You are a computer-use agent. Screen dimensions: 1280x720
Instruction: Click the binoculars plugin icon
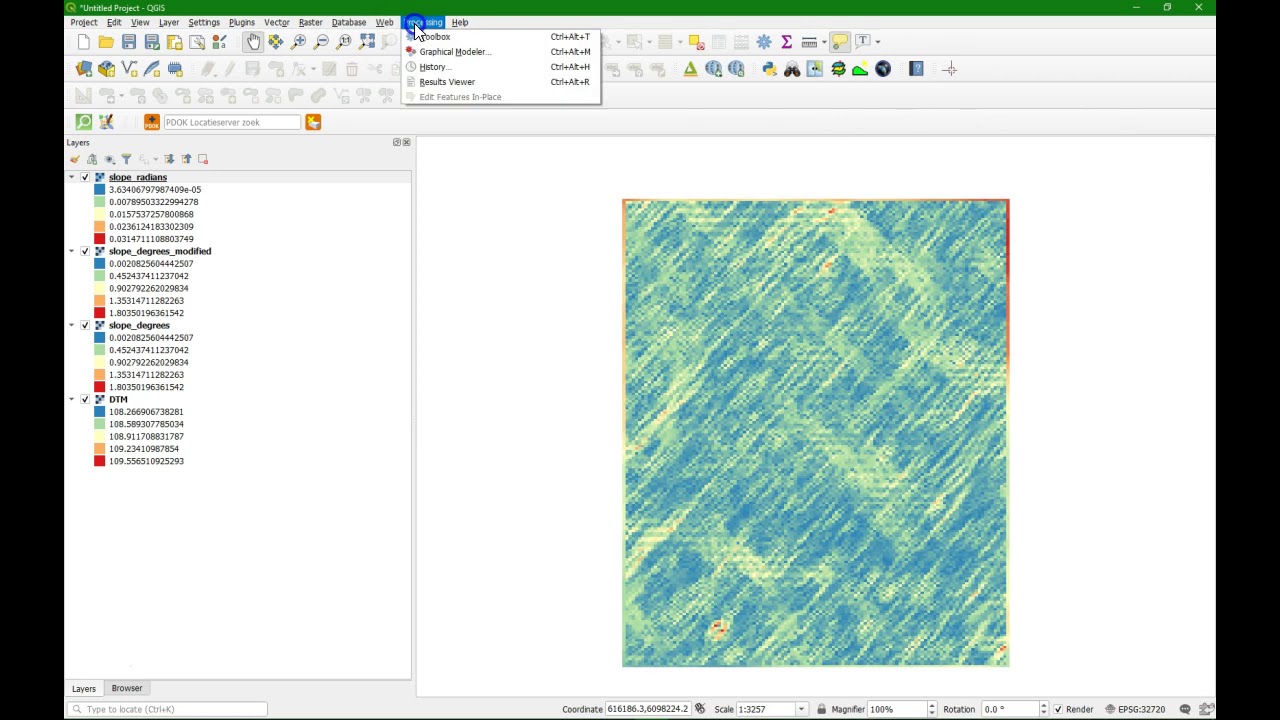tap(792, 69)
